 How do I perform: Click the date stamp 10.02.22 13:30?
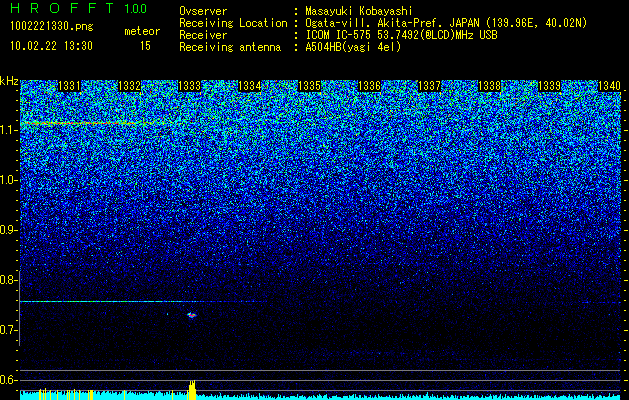(x=51, y=46)
